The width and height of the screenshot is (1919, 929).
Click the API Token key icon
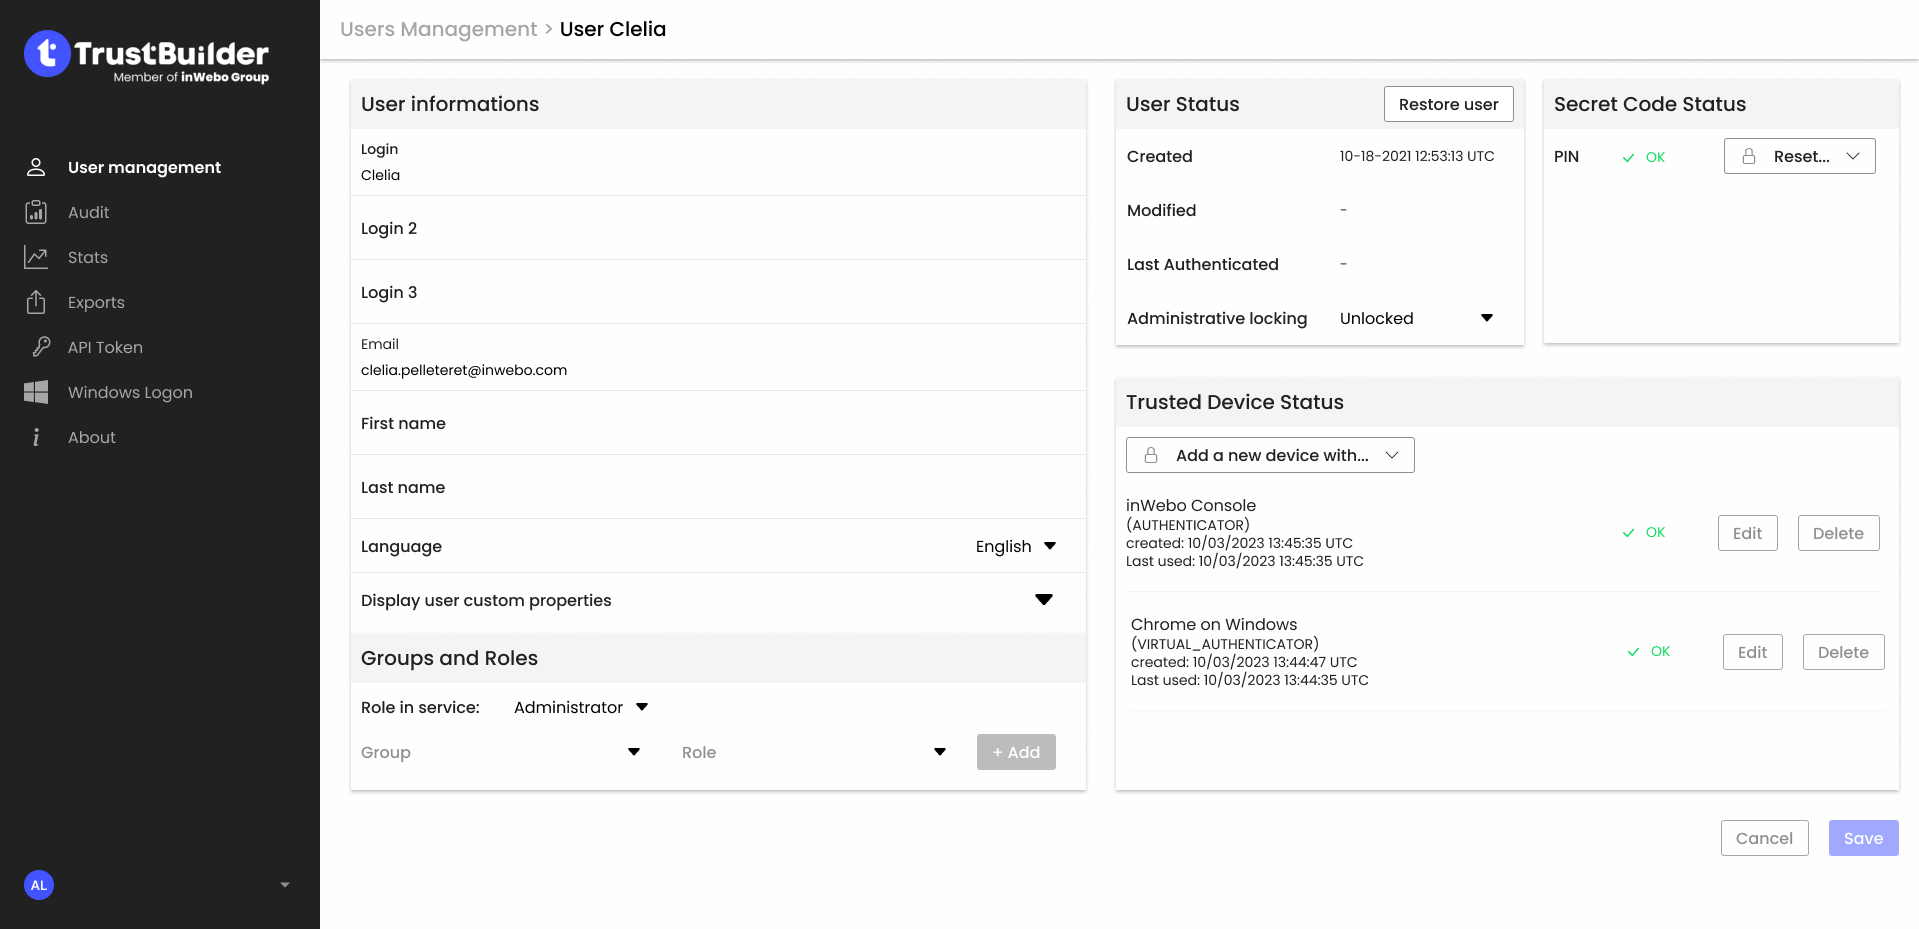(x=40, y=347)
